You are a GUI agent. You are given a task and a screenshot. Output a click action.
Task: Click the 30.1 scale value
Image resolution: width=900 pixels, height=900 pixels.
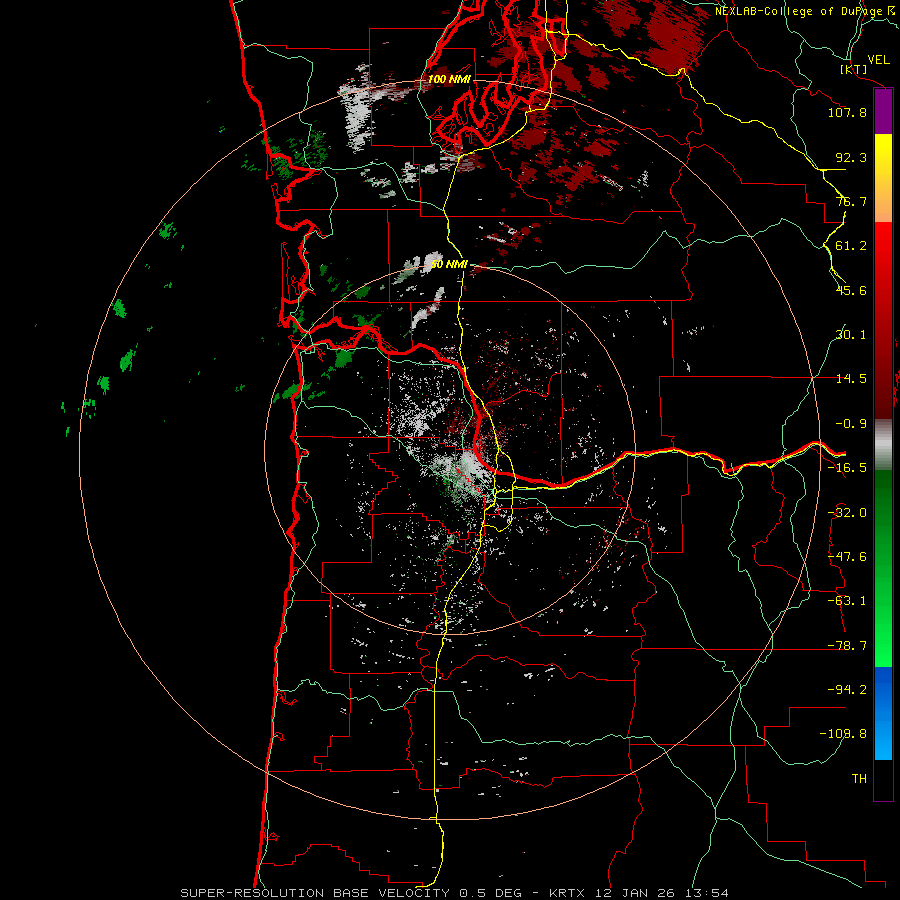click(x=851, y=335)
